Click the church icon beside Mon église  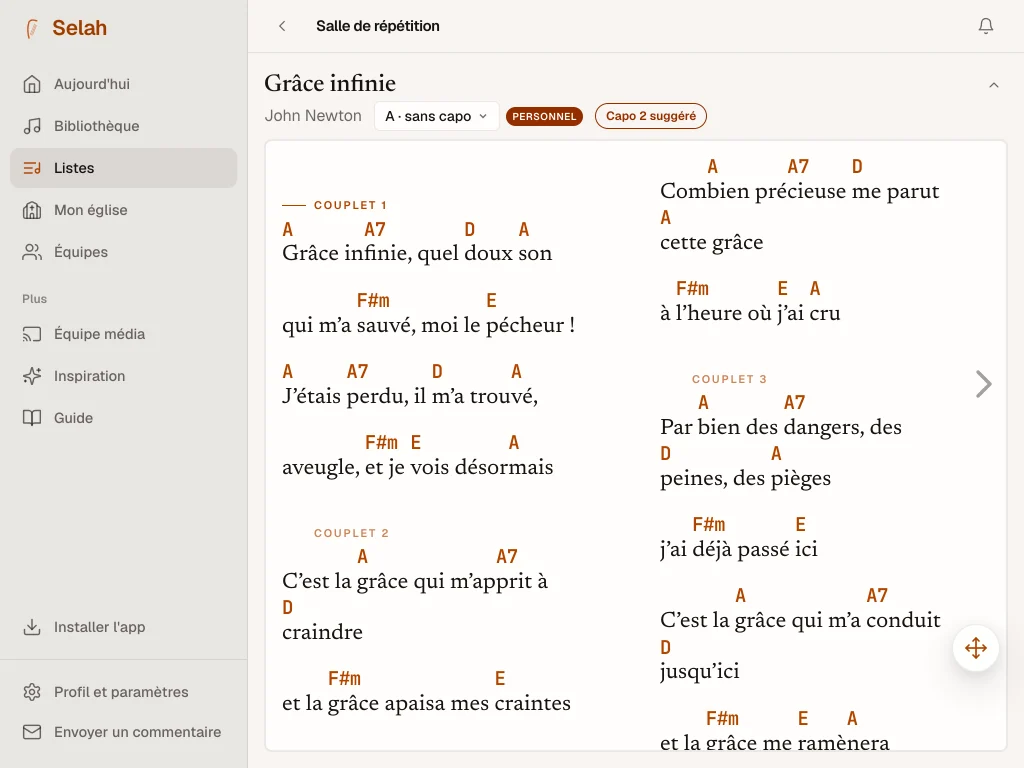click(x=32, y=210)
